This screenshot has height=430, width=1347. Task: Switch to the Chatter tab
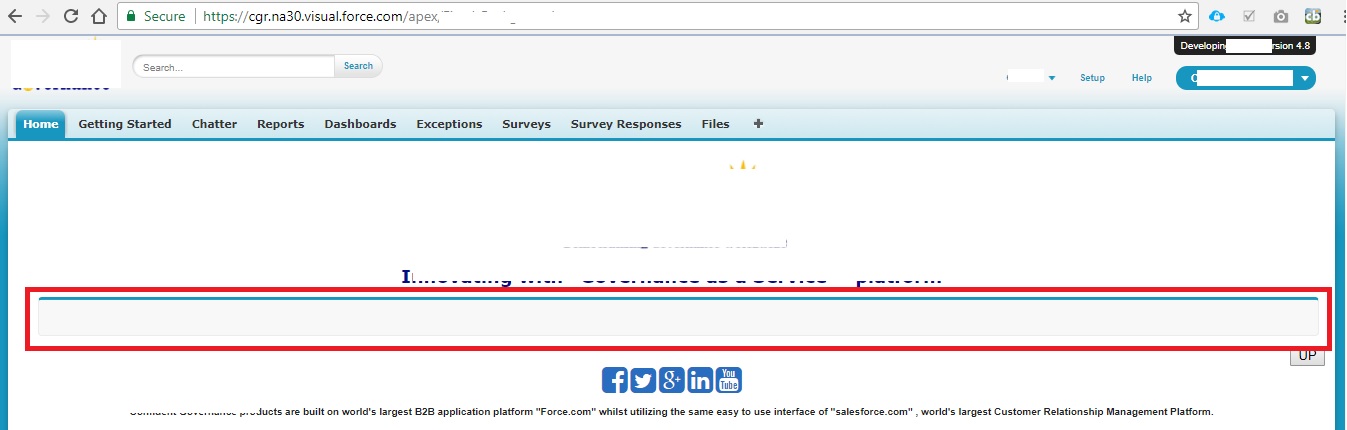pyautogui.click(x=214, y=124)
